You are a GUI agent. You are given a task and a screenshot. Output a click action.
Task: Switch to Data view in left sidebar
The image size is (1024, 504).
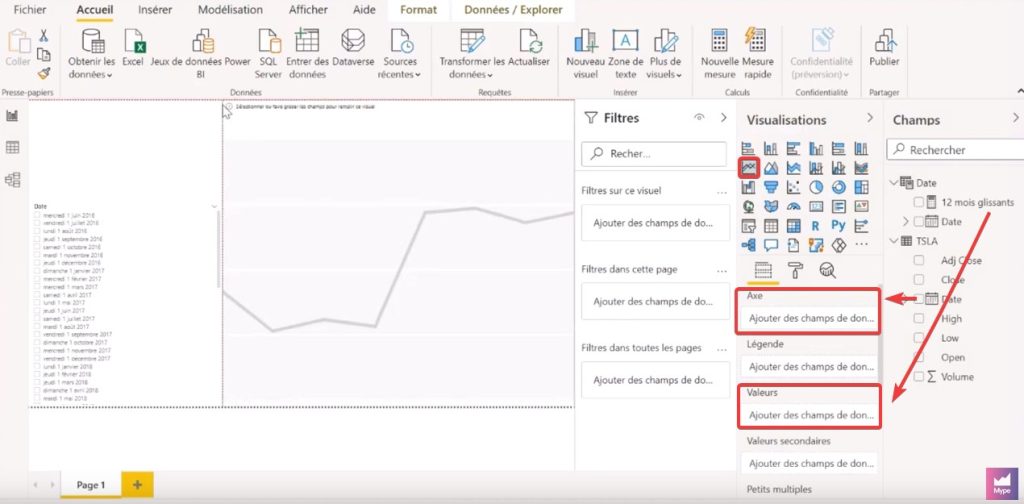click(x=12, y=147)
